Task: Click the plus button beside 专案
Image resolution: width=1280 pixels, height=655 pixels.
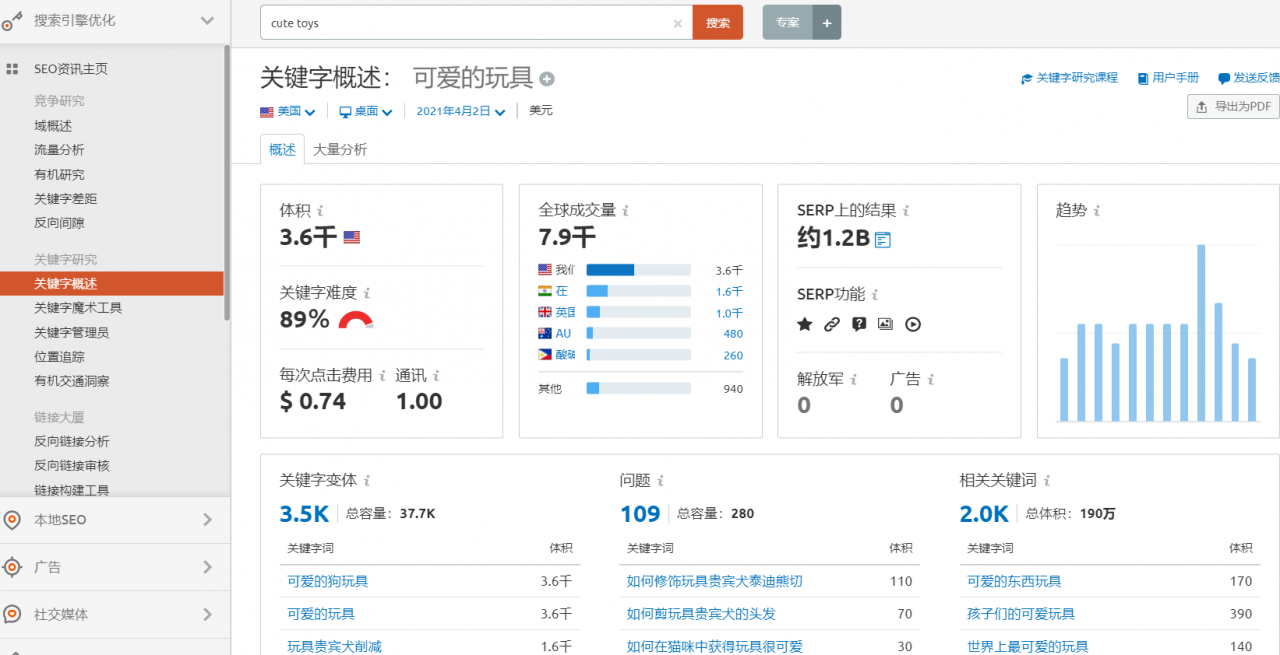Action: tap(827, 22)
